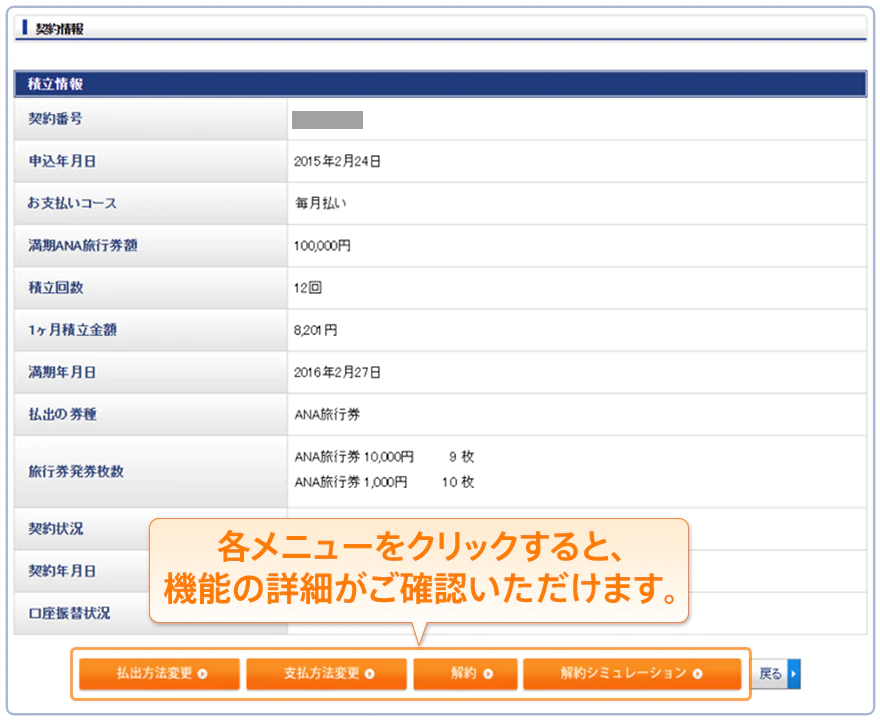880x720 pixels.
Task: Open the 解約シミュレーション button
Action: (x=631, y=674)
